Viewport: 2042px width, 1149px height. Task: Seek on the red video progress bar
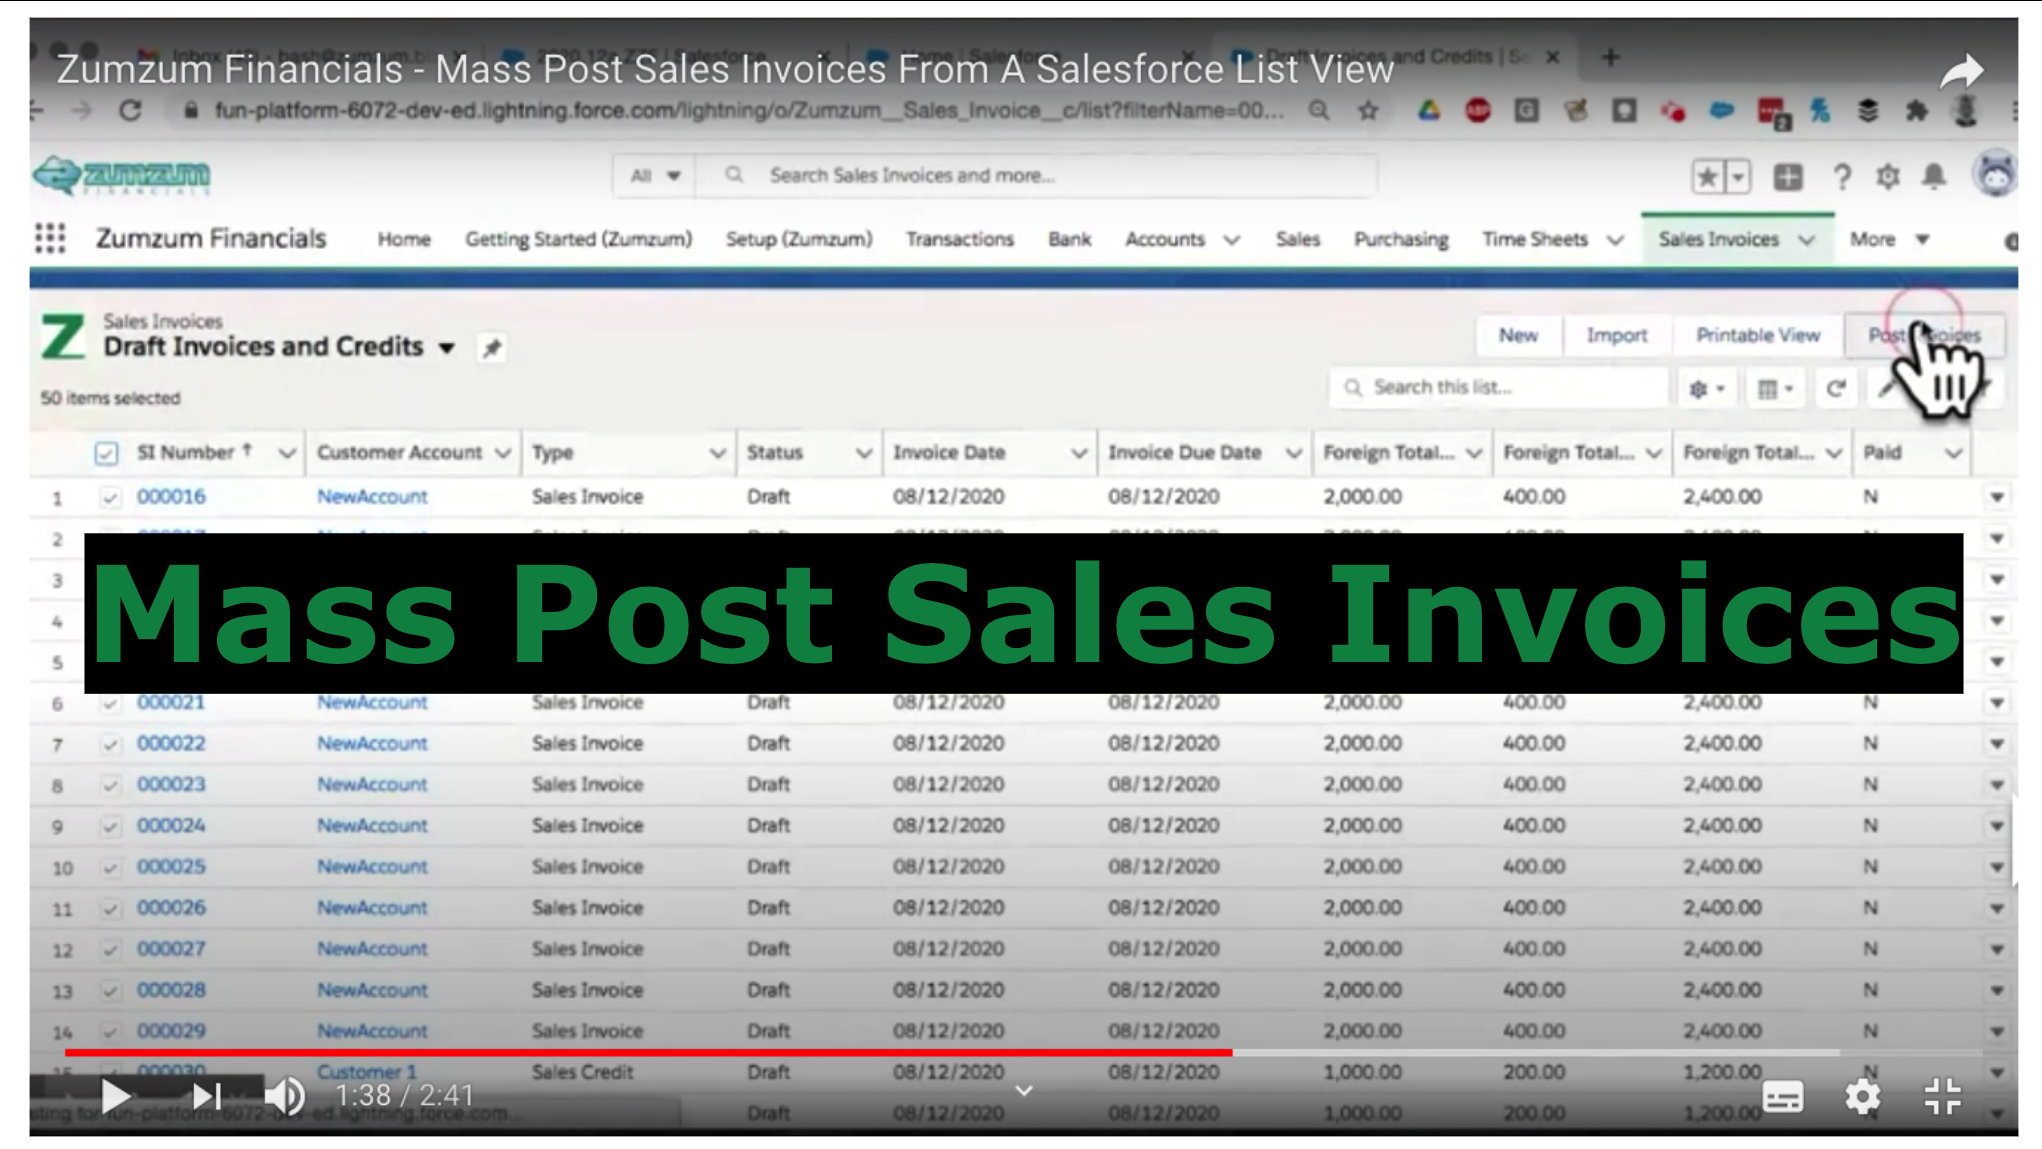[648, 1052]
